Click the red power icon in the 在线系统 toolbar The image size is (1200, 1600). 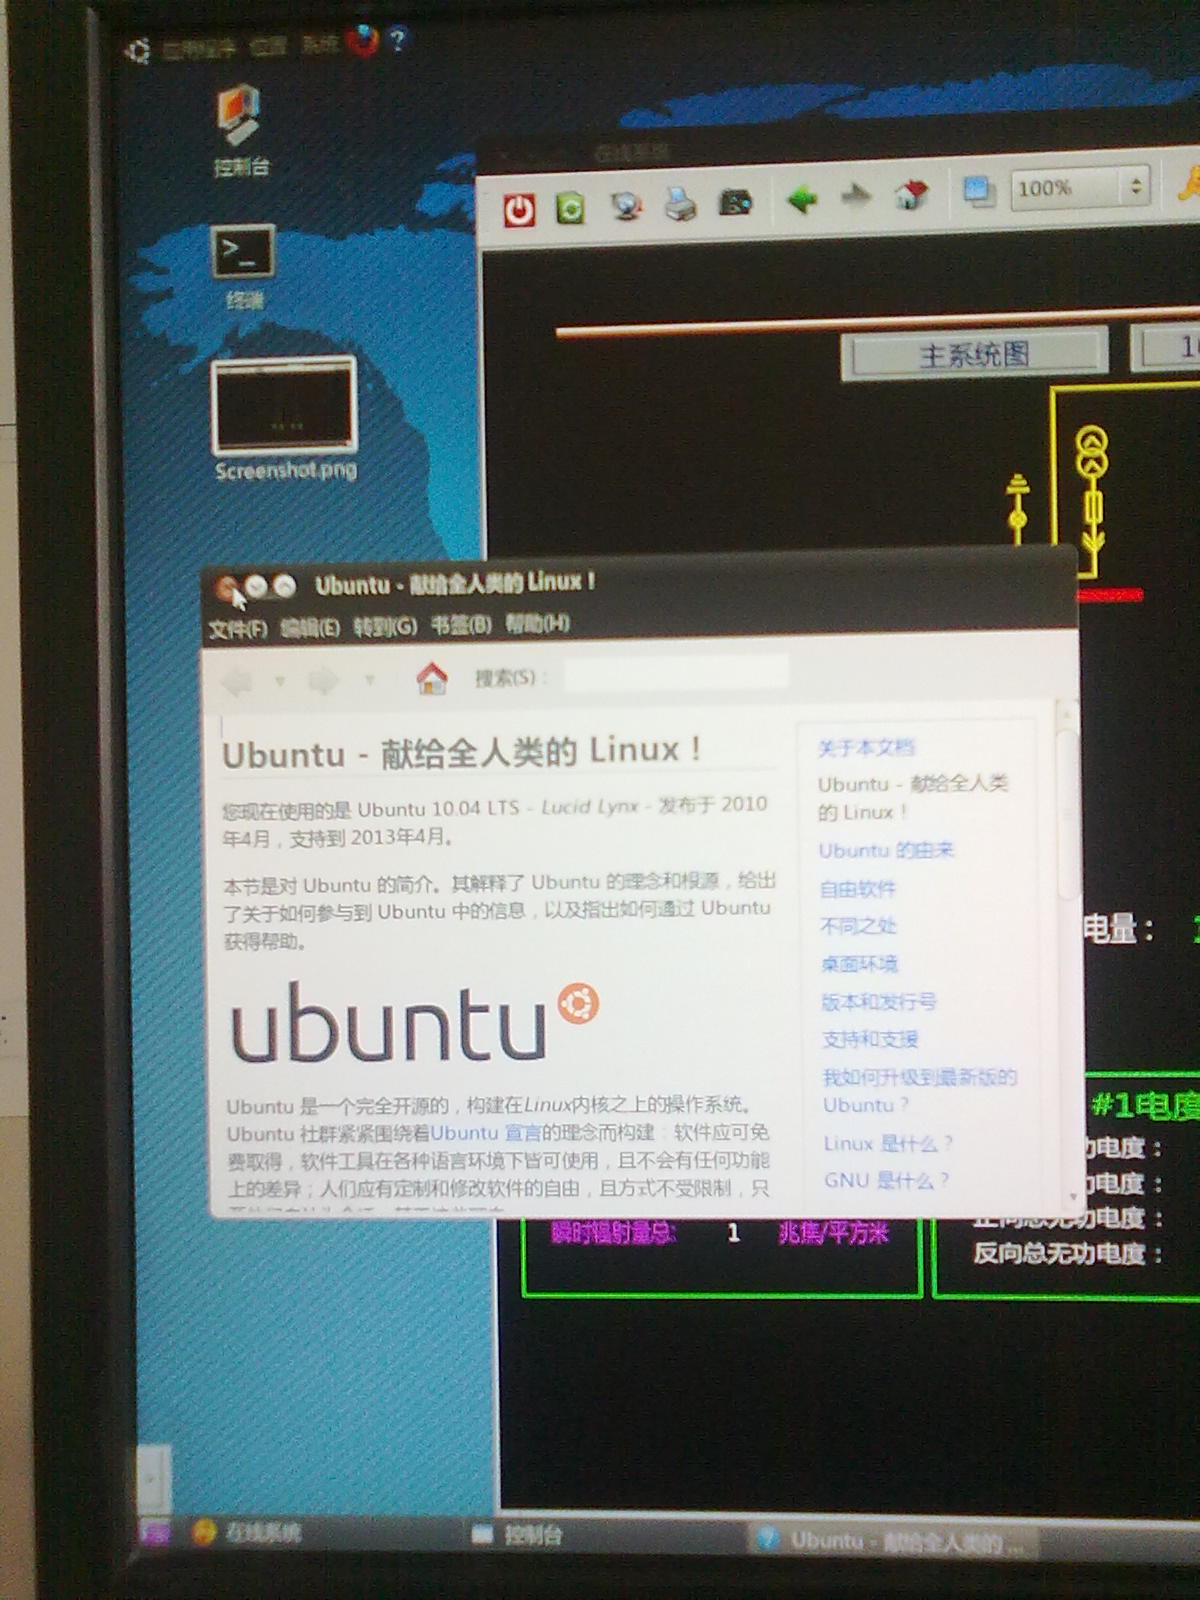[x=519, y=209]
